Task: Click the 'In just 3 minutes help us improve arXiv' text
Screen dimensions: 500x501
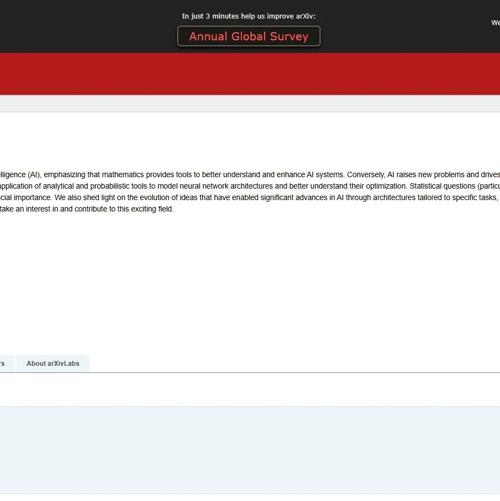Action: [249, 16]
